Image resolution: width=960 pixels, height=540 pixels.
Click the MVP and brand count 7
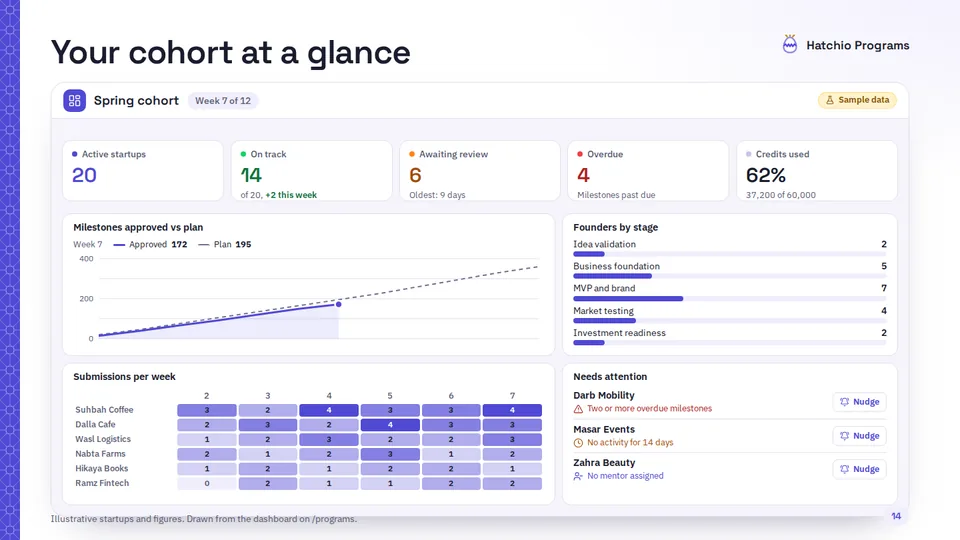coord(883,288)
